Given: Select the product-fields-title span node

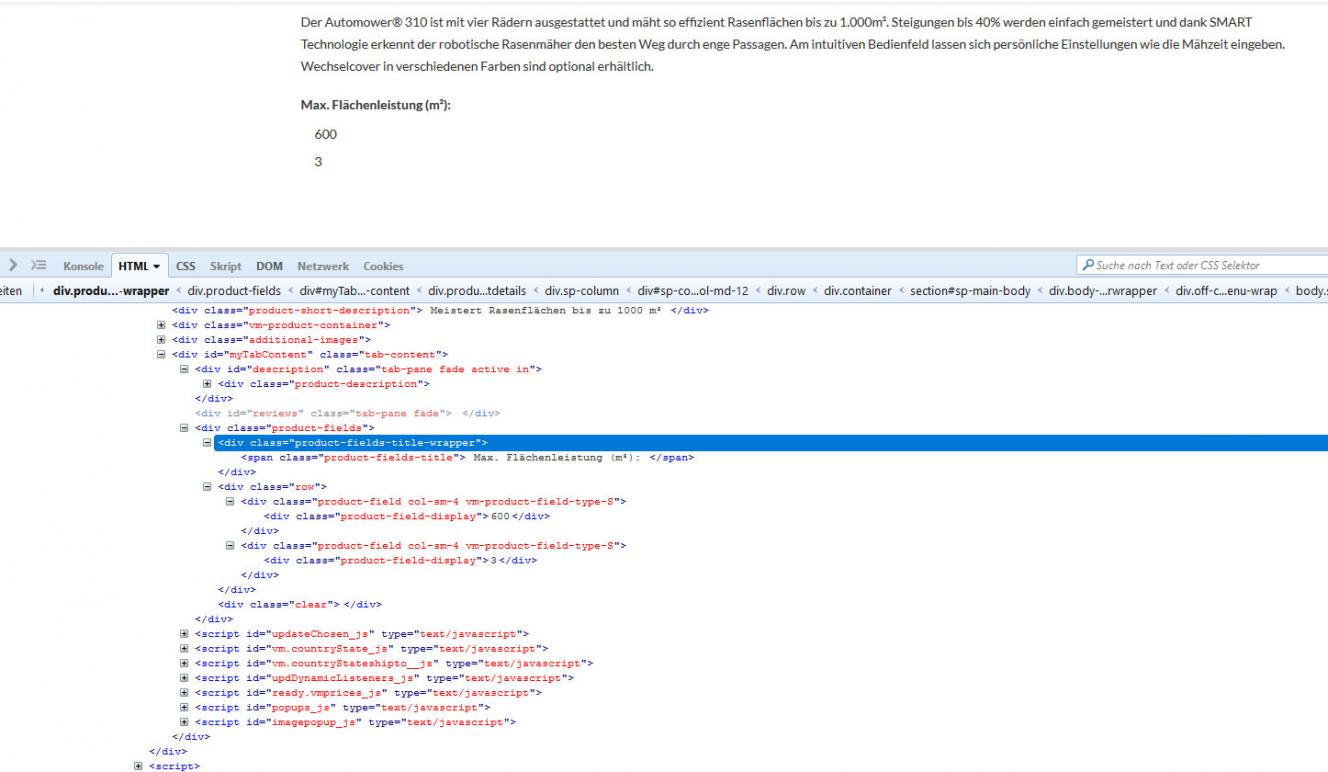Looking at the screenshot, I should [460, 458].
